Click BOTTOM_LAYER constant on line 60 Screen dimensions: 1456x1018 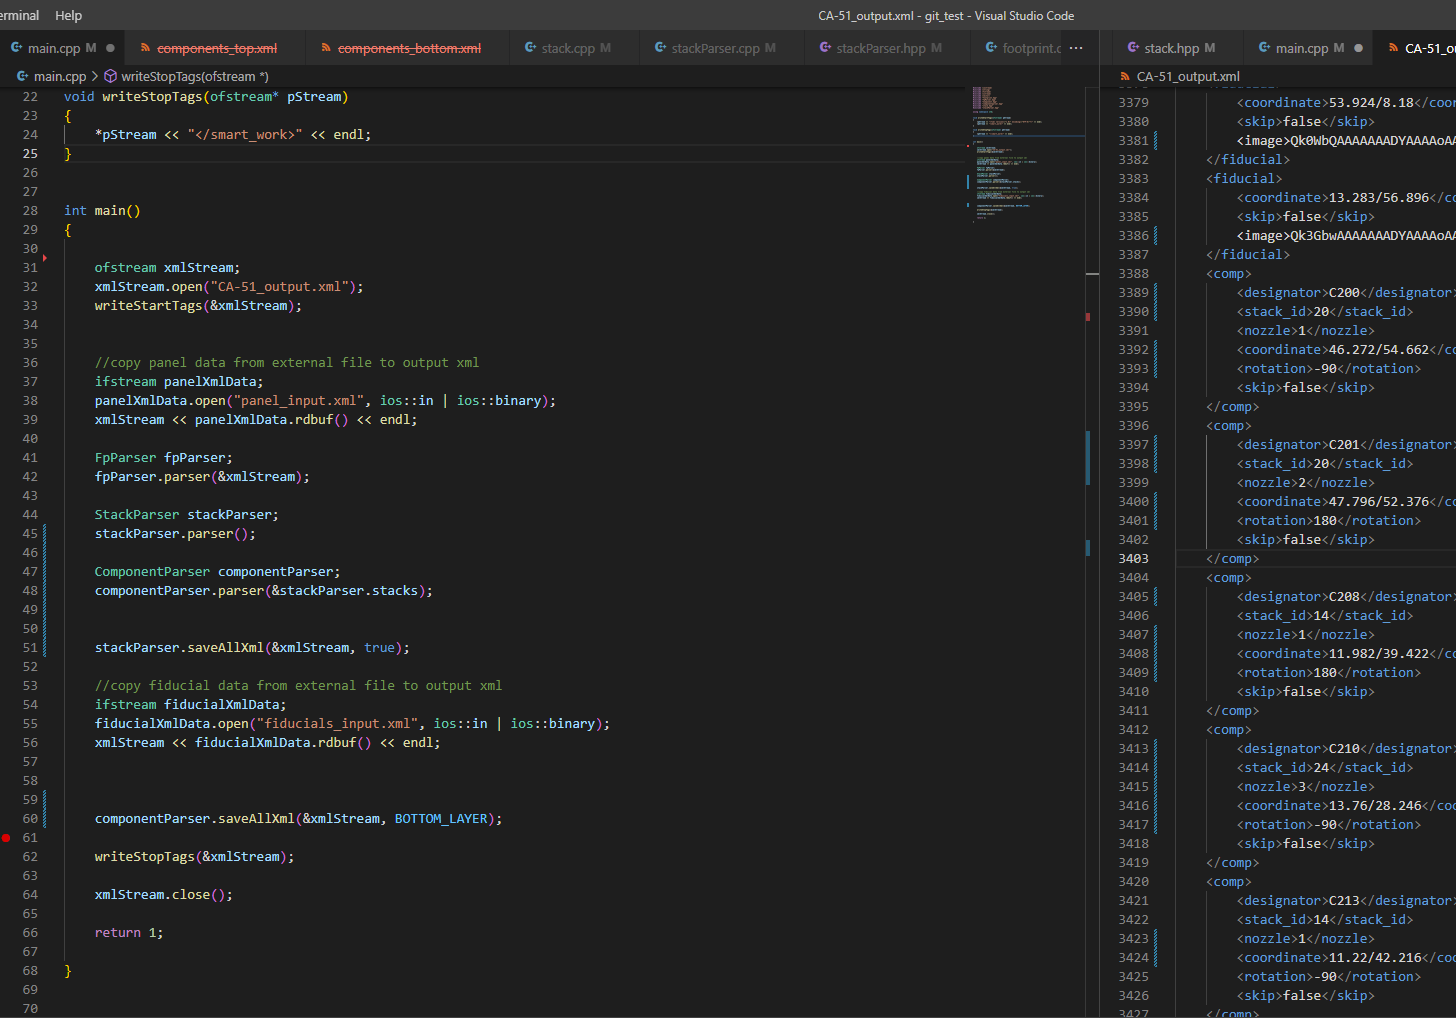tap(441, 818)
